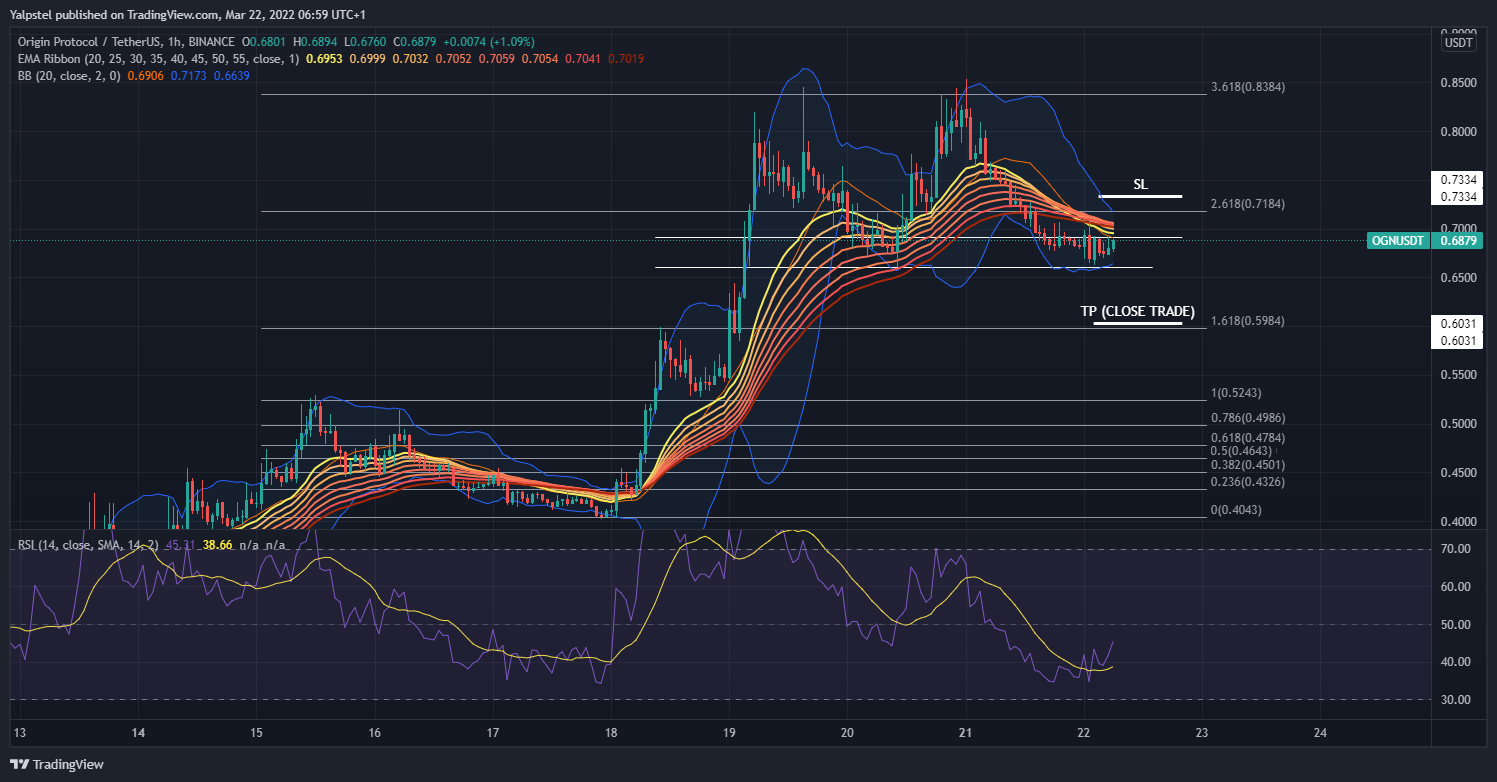The height and width of the screenshot is (782, 1497).
Task: Click Fibonacci label 0.382(0.4501)
Action: (x=1247, y=465)
